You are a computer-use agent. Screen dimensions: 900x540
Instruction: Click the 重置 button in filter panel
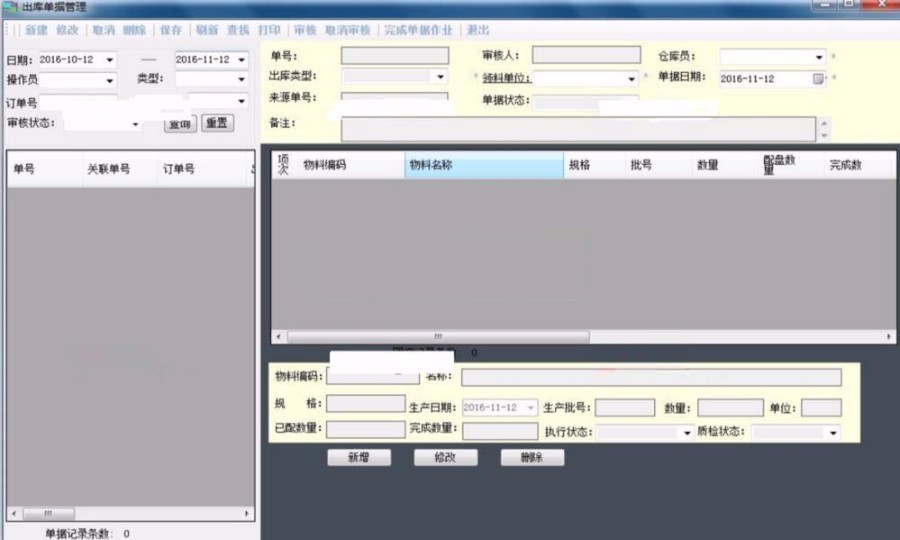(217, 123)
